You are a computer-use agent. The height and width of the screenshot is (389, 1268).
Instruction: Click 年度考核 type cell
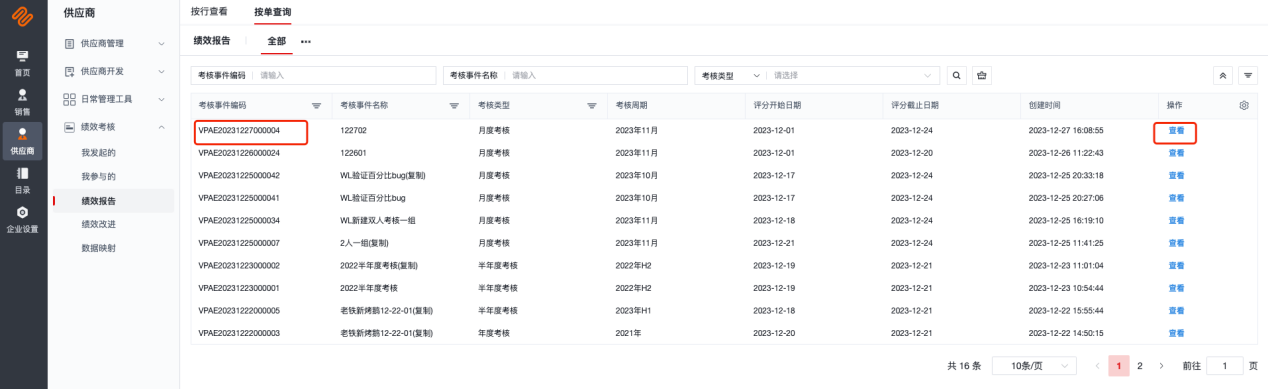point(494,333)
